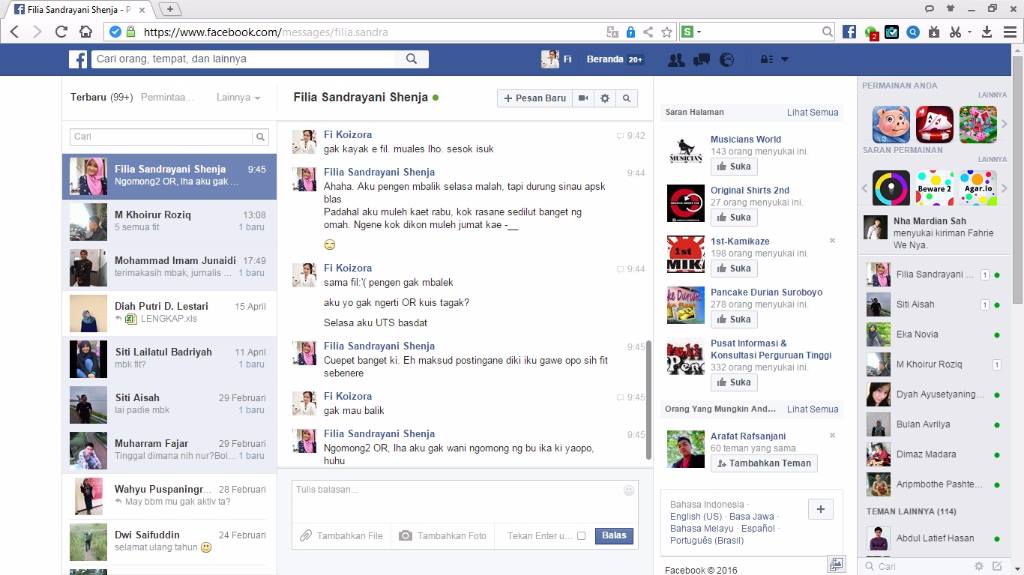Dismiss the 1st-Kamikaze page suggestion
The width and height of the screenshot is (1024, 575).
(x=832, y=240)
